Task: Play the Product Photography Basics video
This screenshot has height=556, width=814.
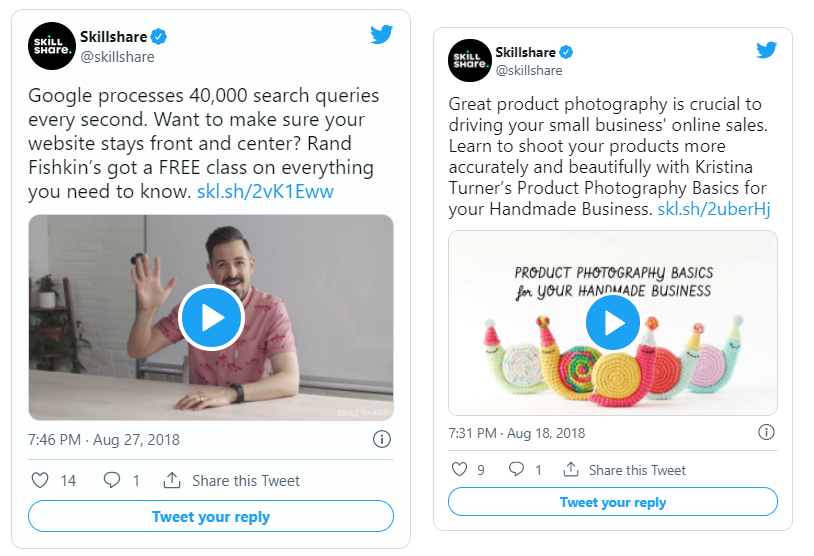Action: point(612,322)
